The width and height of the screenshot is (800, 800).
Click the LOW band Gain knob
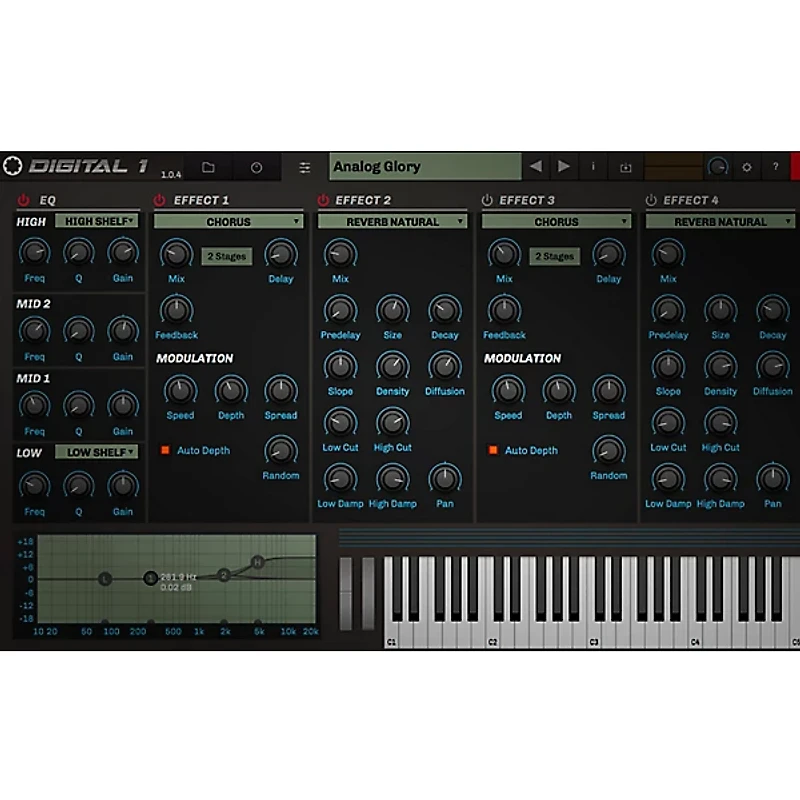tap(123, 486)
